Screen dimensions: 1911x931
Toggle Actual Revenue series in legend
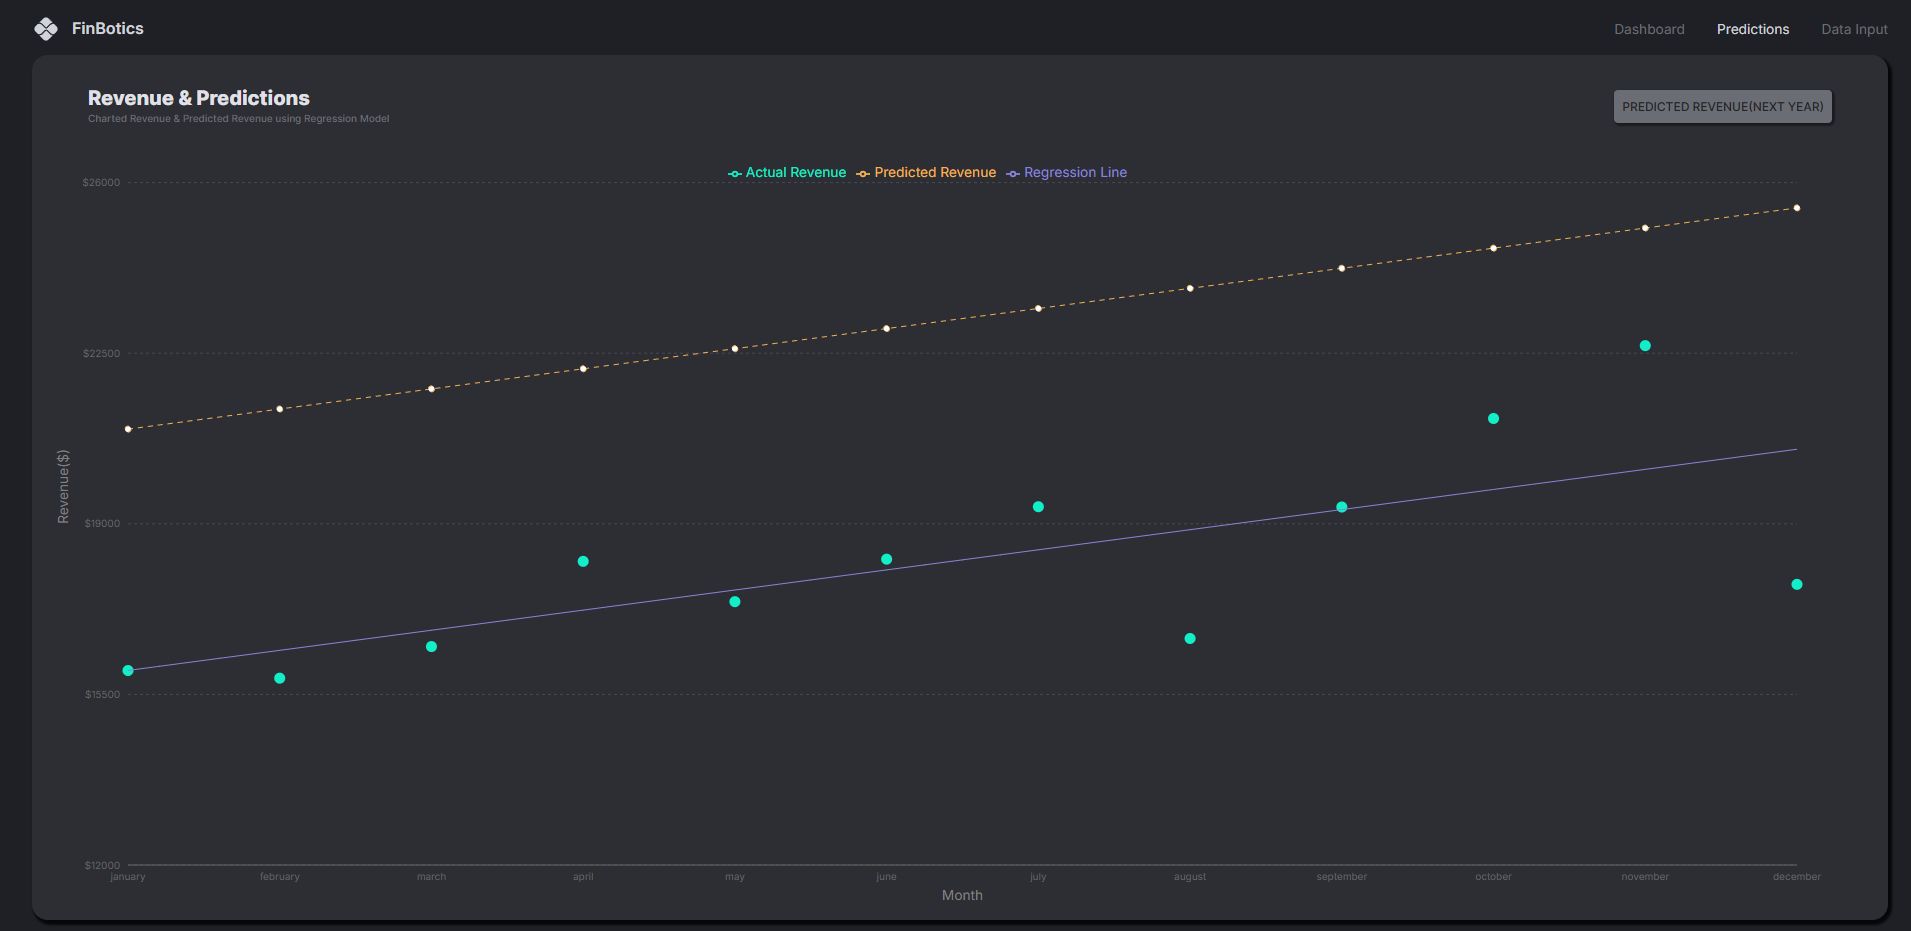[795, 173]
